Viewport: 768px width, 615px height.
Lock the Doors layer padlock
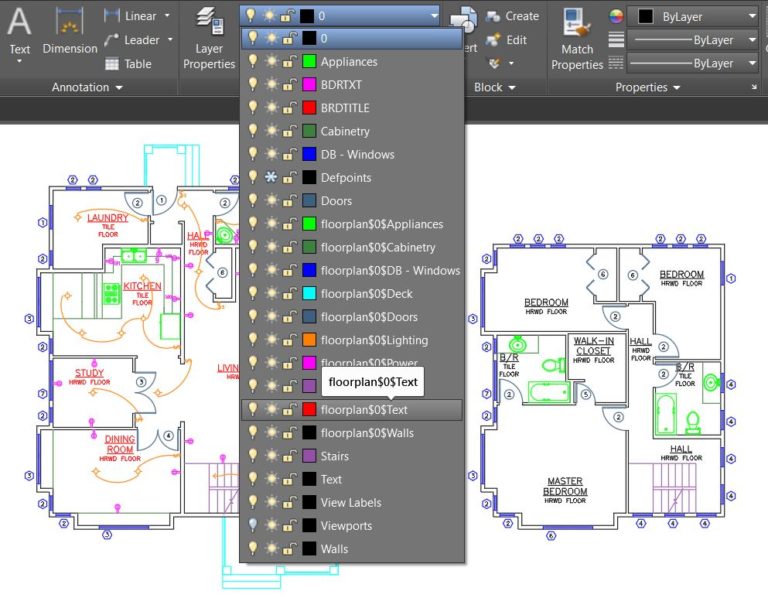[289, 201]
